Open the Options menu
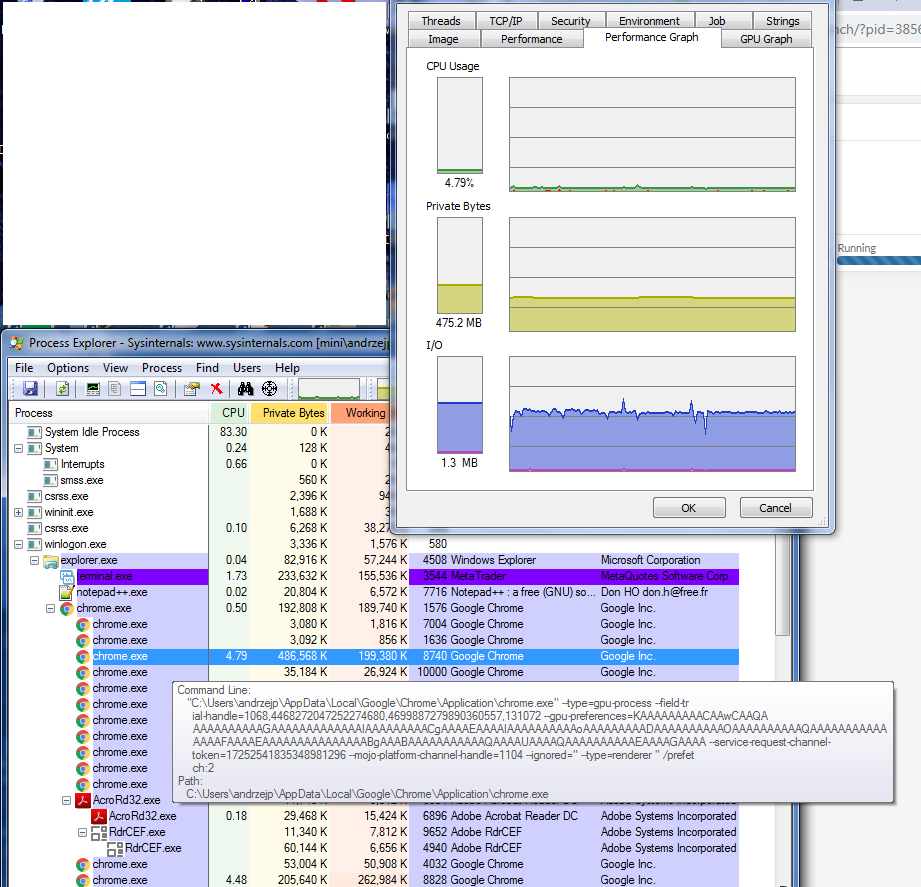The height and width of the screenshot is (887, 921). click(x=68, y=368)
